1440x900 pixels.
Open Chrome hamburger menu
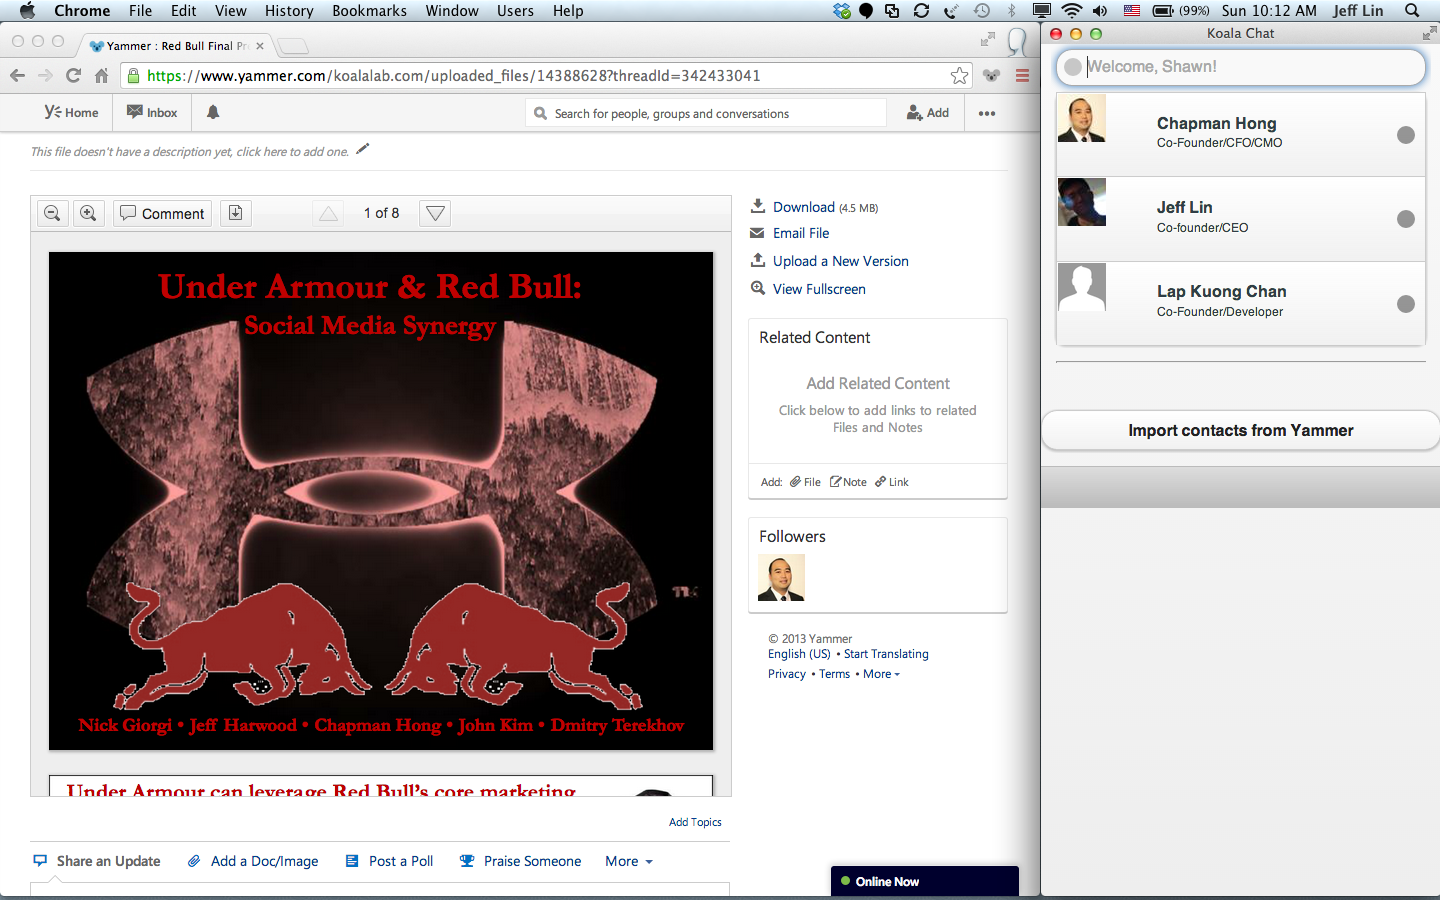tap(1022, 76)
